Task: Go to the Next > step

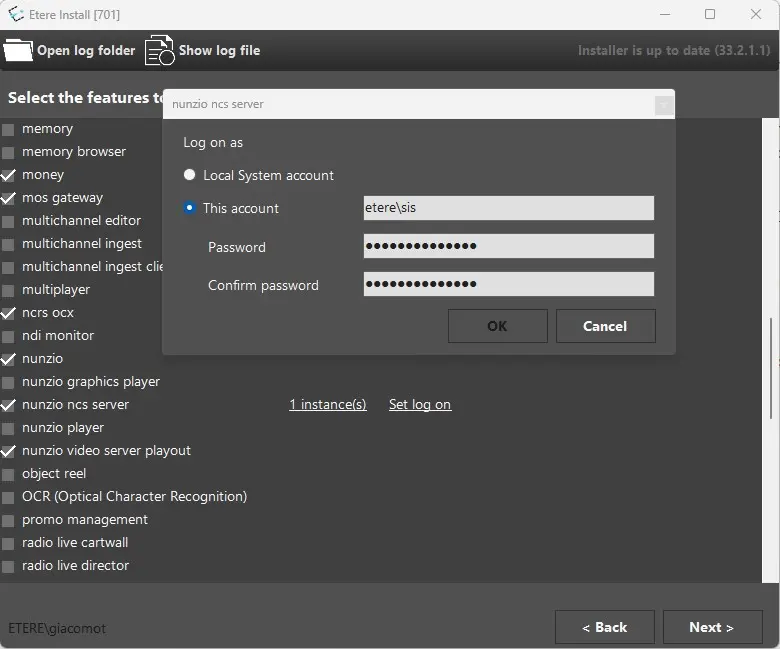Action: [711, 627]
